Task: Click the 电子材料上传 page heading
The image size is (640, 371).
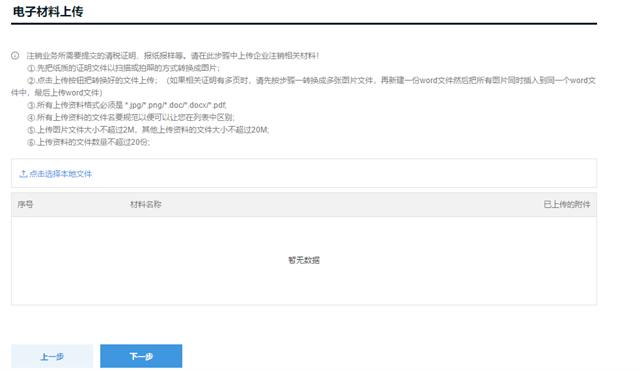Action: (48, 12)
